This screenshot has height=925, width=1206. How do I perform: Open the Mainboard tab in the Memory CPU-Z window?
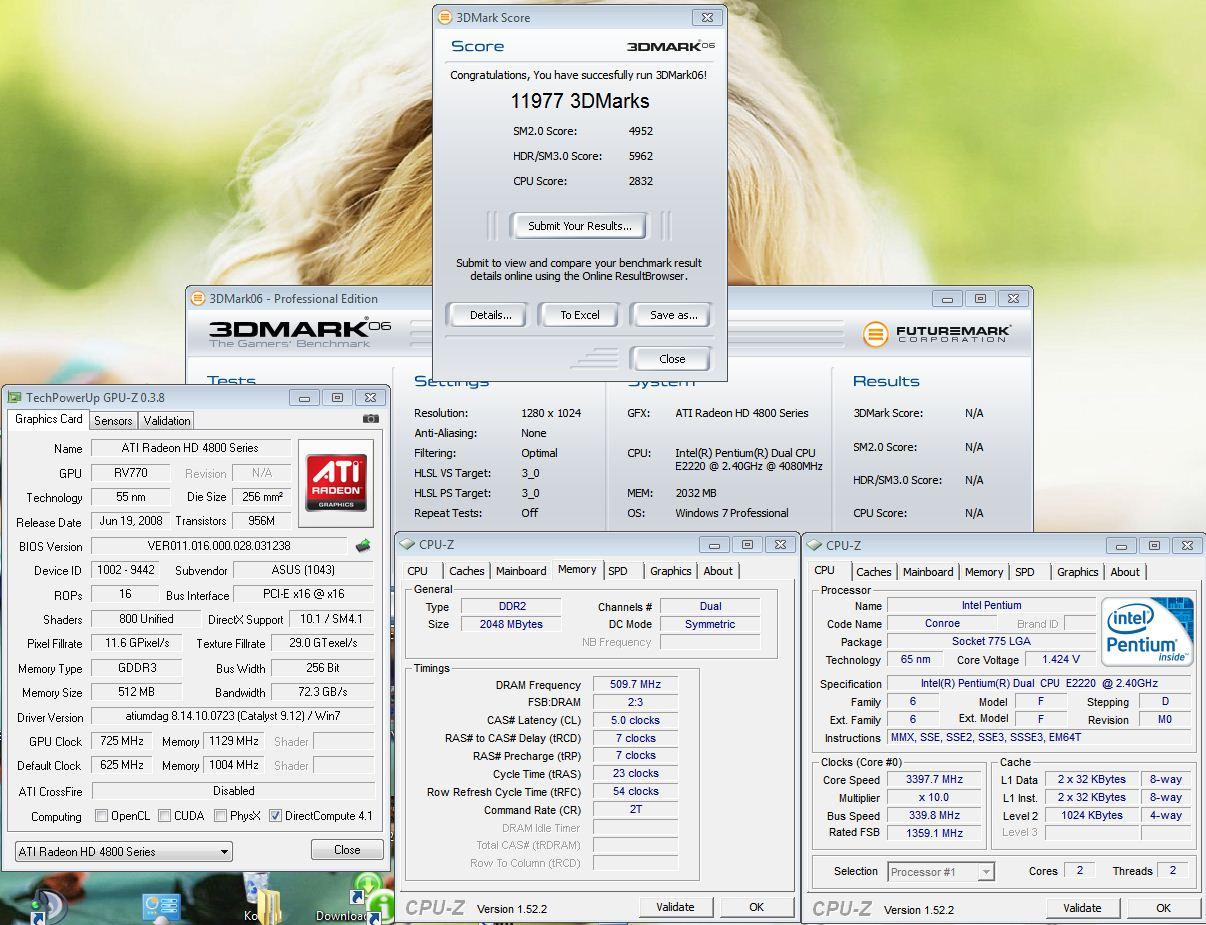[x=521, y=571]
